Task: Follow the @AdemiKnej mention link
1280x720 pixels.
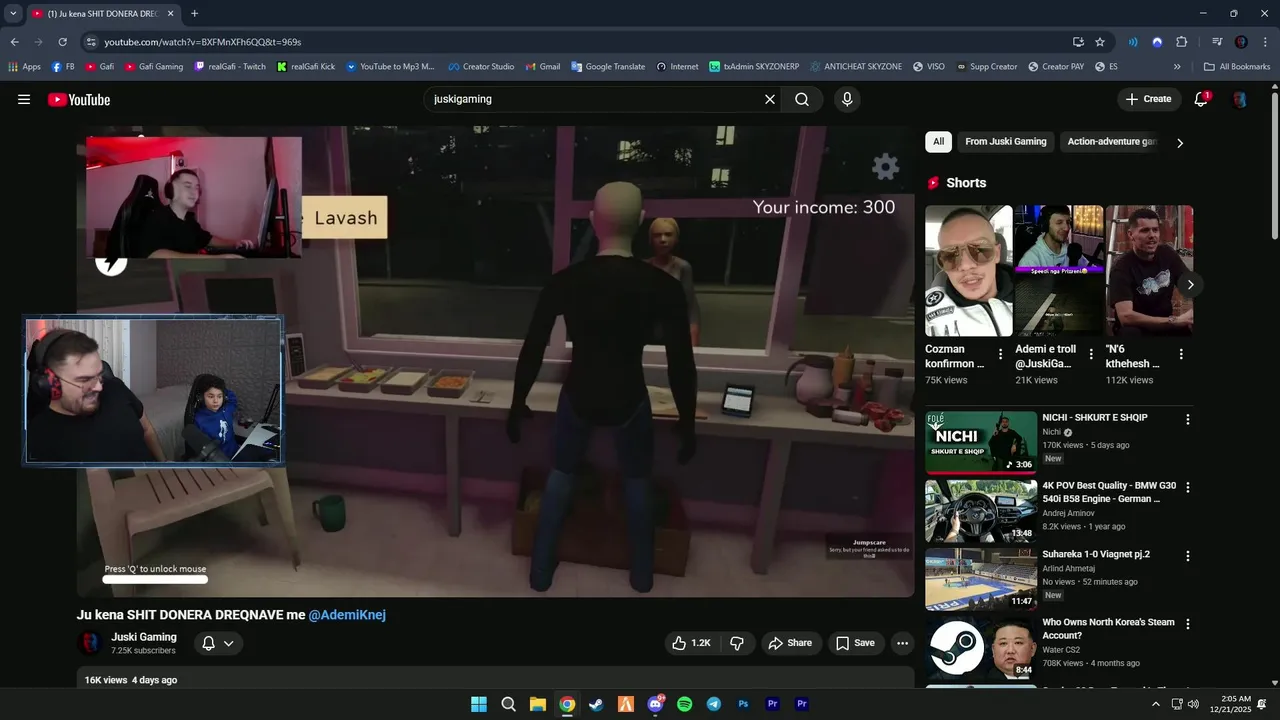Action: tap(347, 615)
